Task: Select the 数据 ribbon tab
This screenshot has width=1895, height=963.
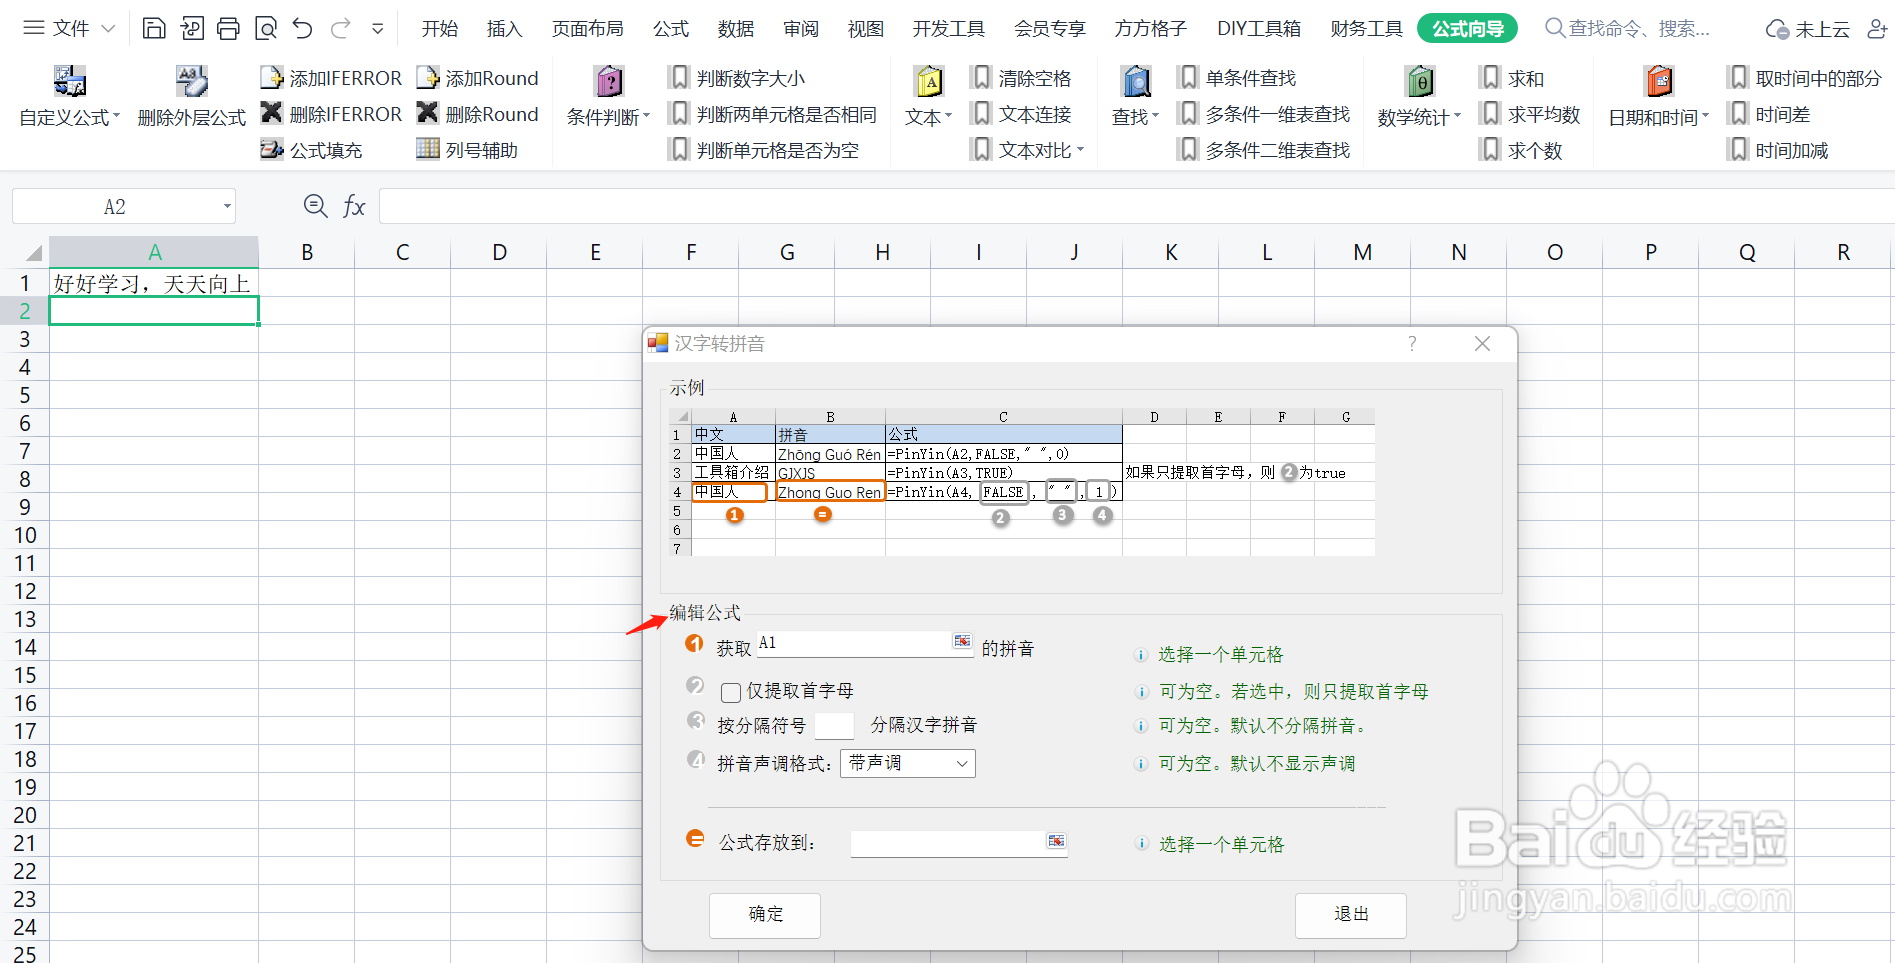Action: (735, 29)
